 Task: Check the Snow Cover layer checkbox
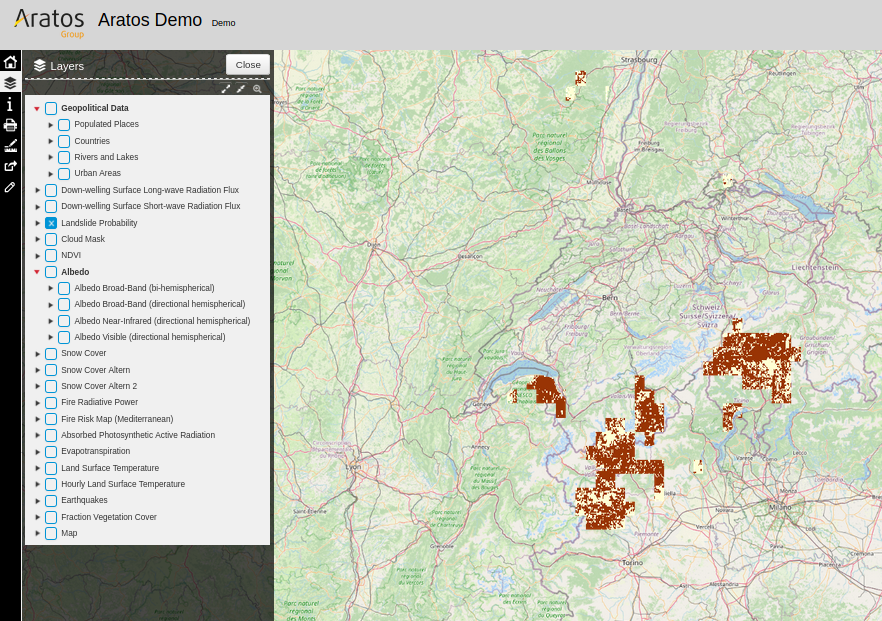click(51, 354)
